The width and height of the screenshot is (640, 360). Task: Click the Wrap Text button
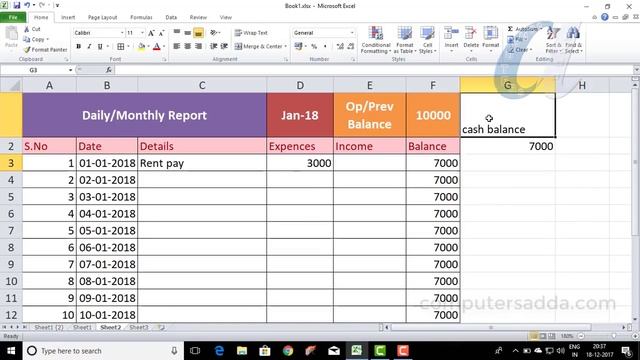251,33
